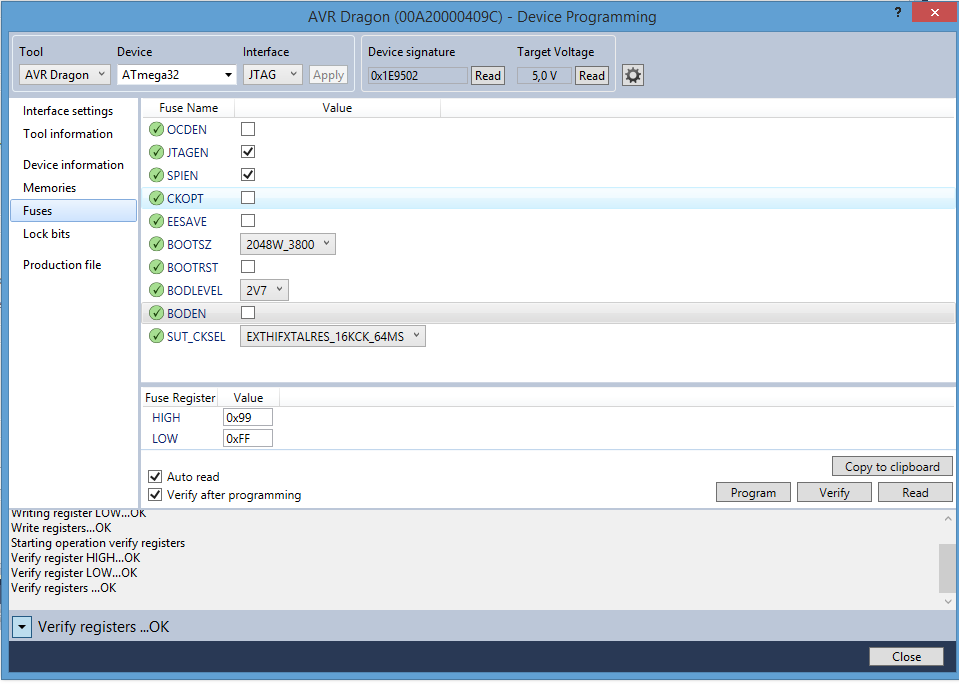Open Device information page
959x687 pixels.
73,165
